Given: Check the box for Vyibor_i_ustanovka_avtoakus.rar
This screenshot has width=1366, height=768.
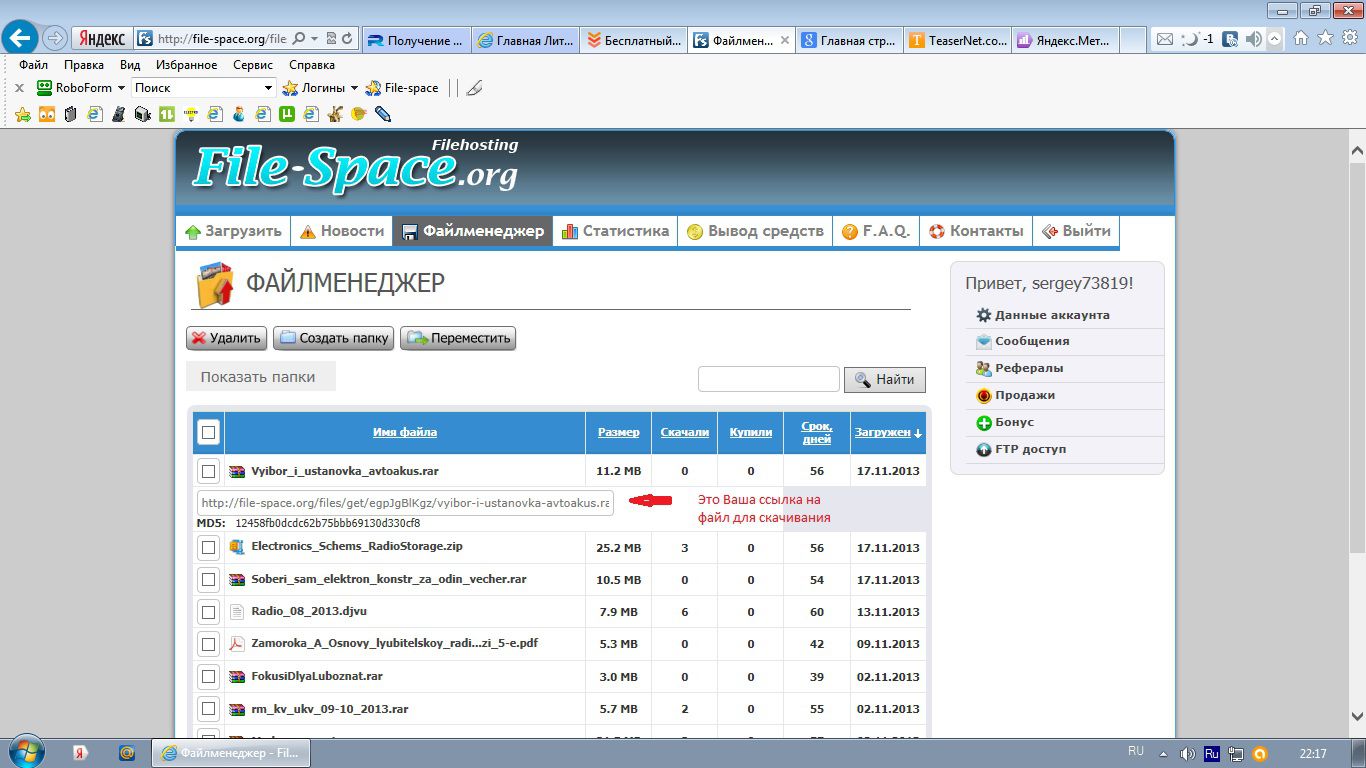Looking at the screenshot, I should click(x=208, y=471).
